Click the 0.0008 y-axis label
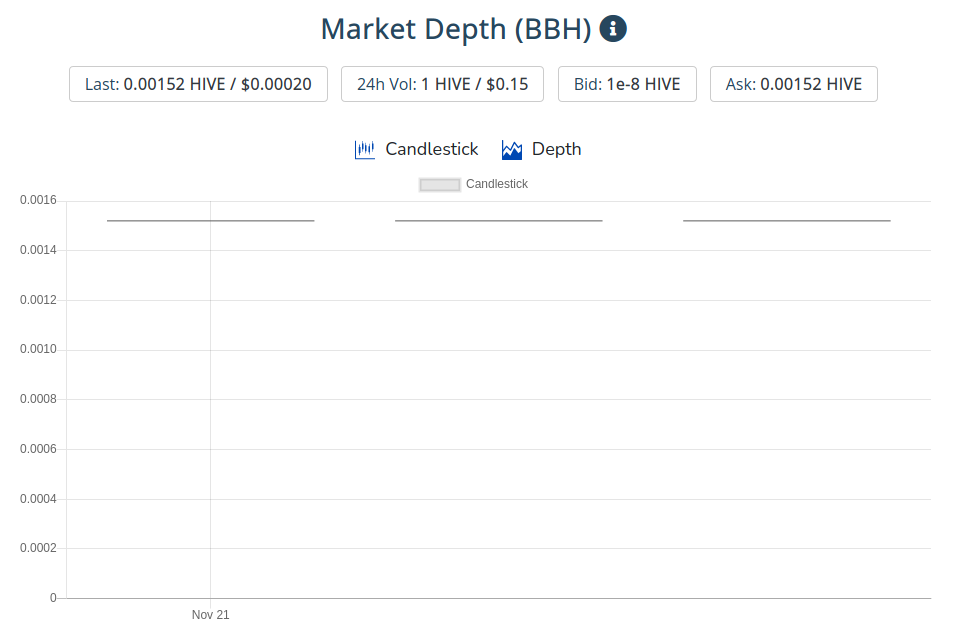 [38, 399]
